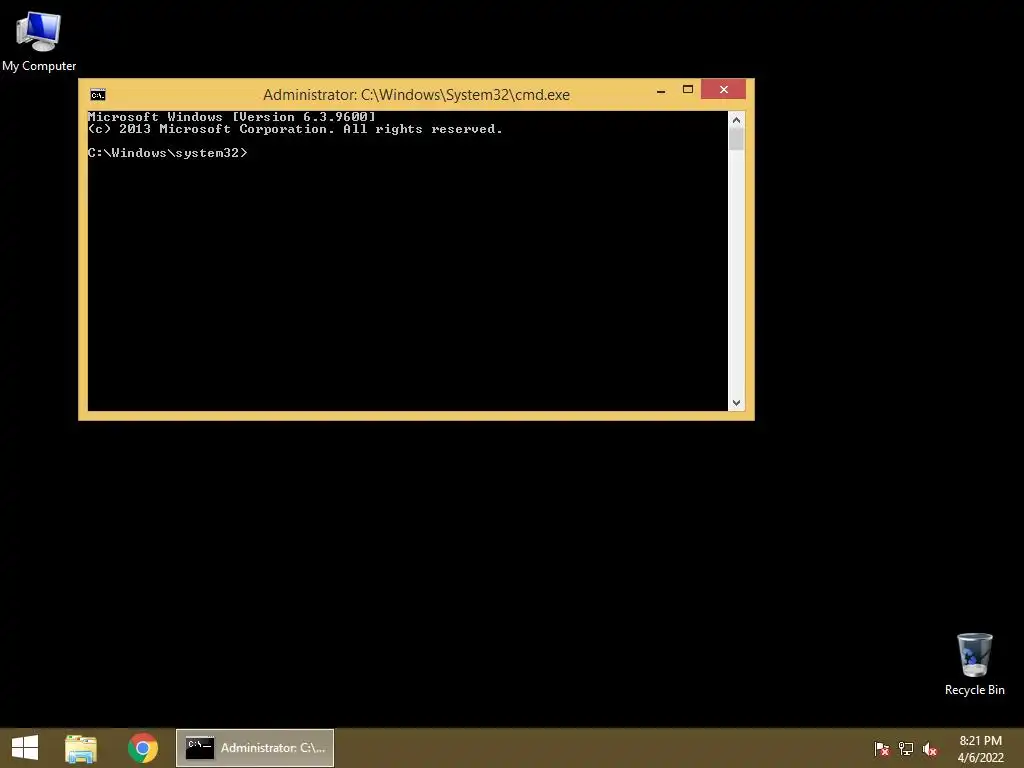Launch Google Chrome from the taskbar
This screenshot has width=1024, height=768.
[x=143, y=748]
